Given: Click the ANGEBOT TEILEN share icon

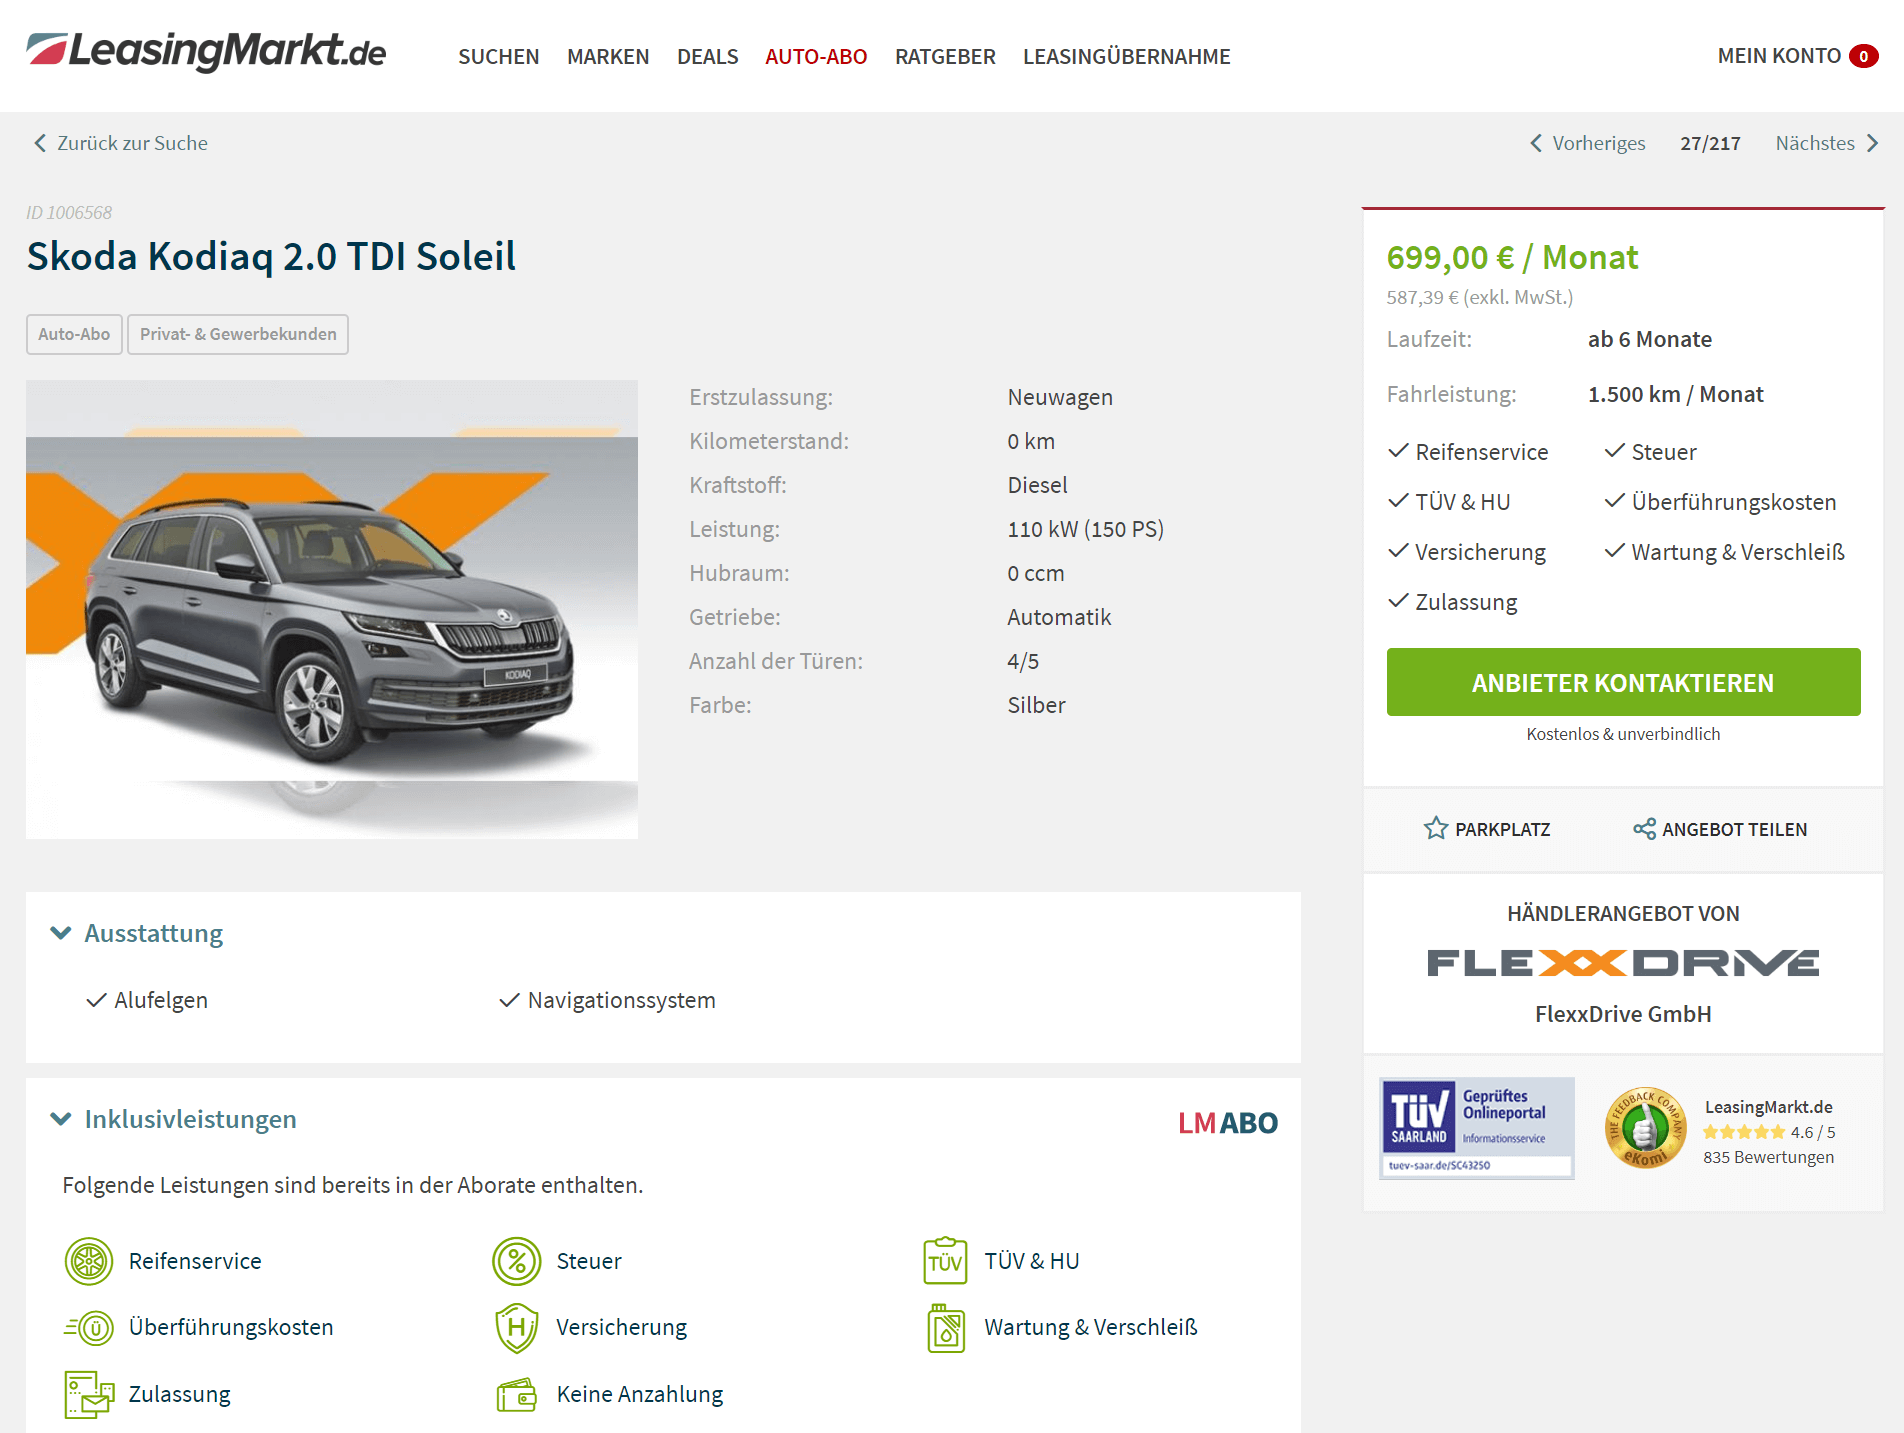Looking at the screenshot, I should (1644, 829).
